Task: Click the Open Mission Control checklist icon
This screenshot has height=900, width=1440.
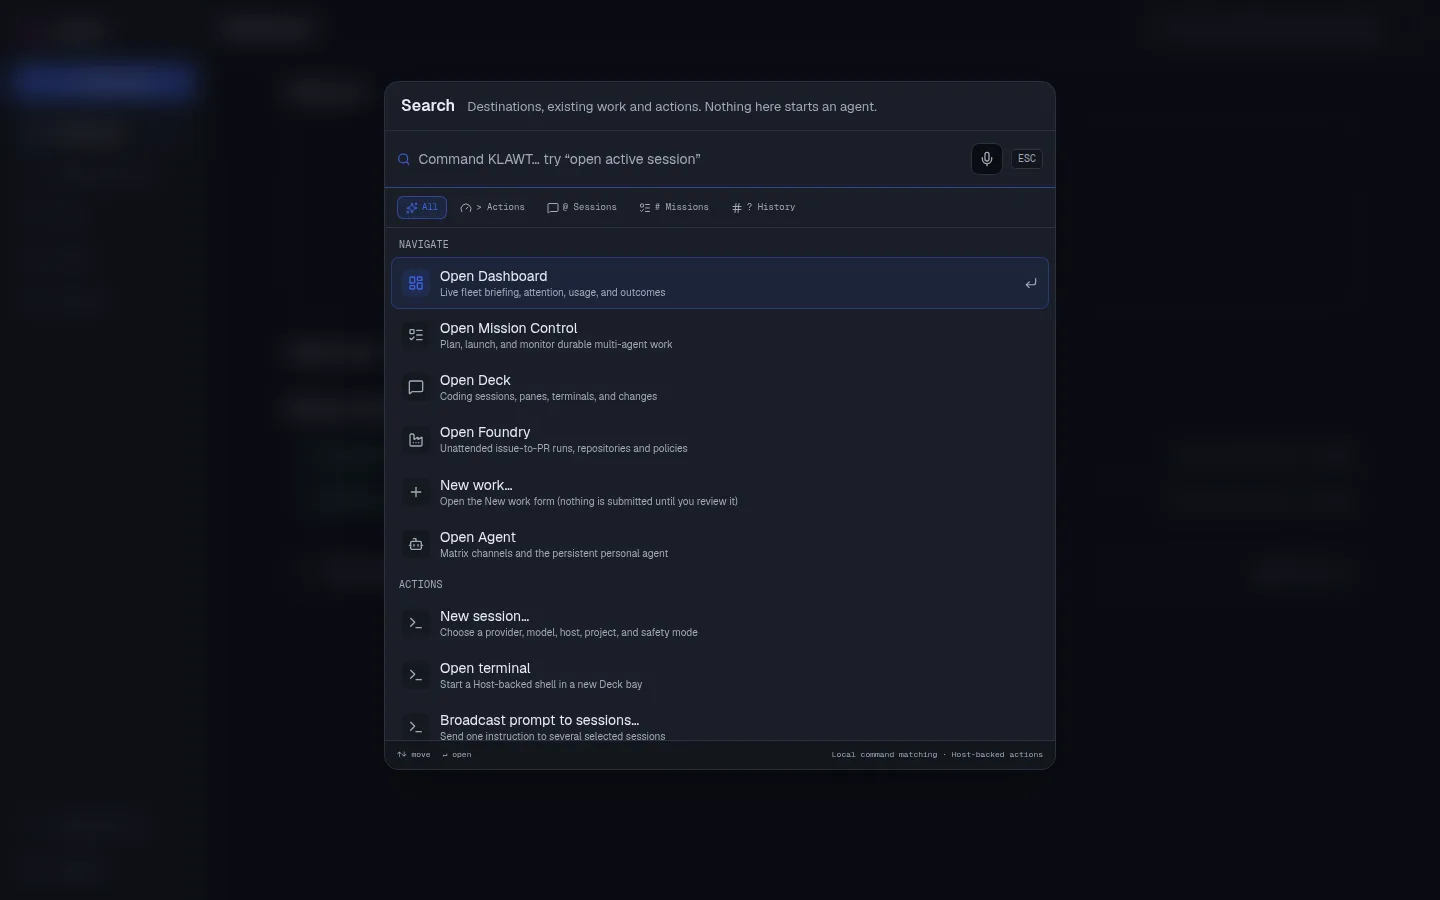Action: (416, 335)
